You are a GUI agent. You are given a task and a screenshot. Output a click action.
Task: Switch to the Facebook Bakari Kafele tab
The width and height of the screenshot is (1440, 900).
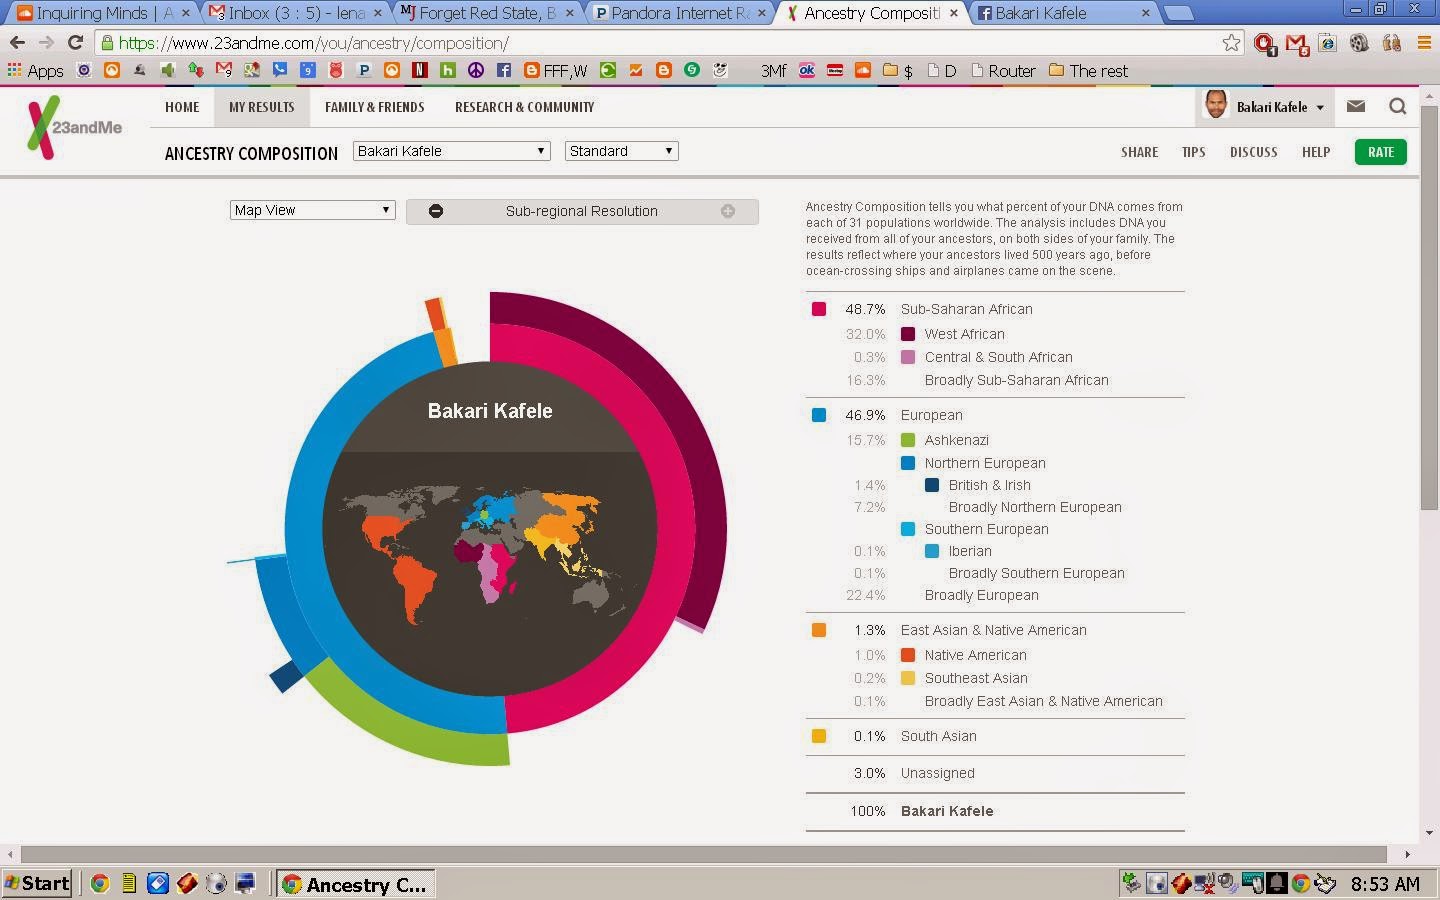point(1065,13)
